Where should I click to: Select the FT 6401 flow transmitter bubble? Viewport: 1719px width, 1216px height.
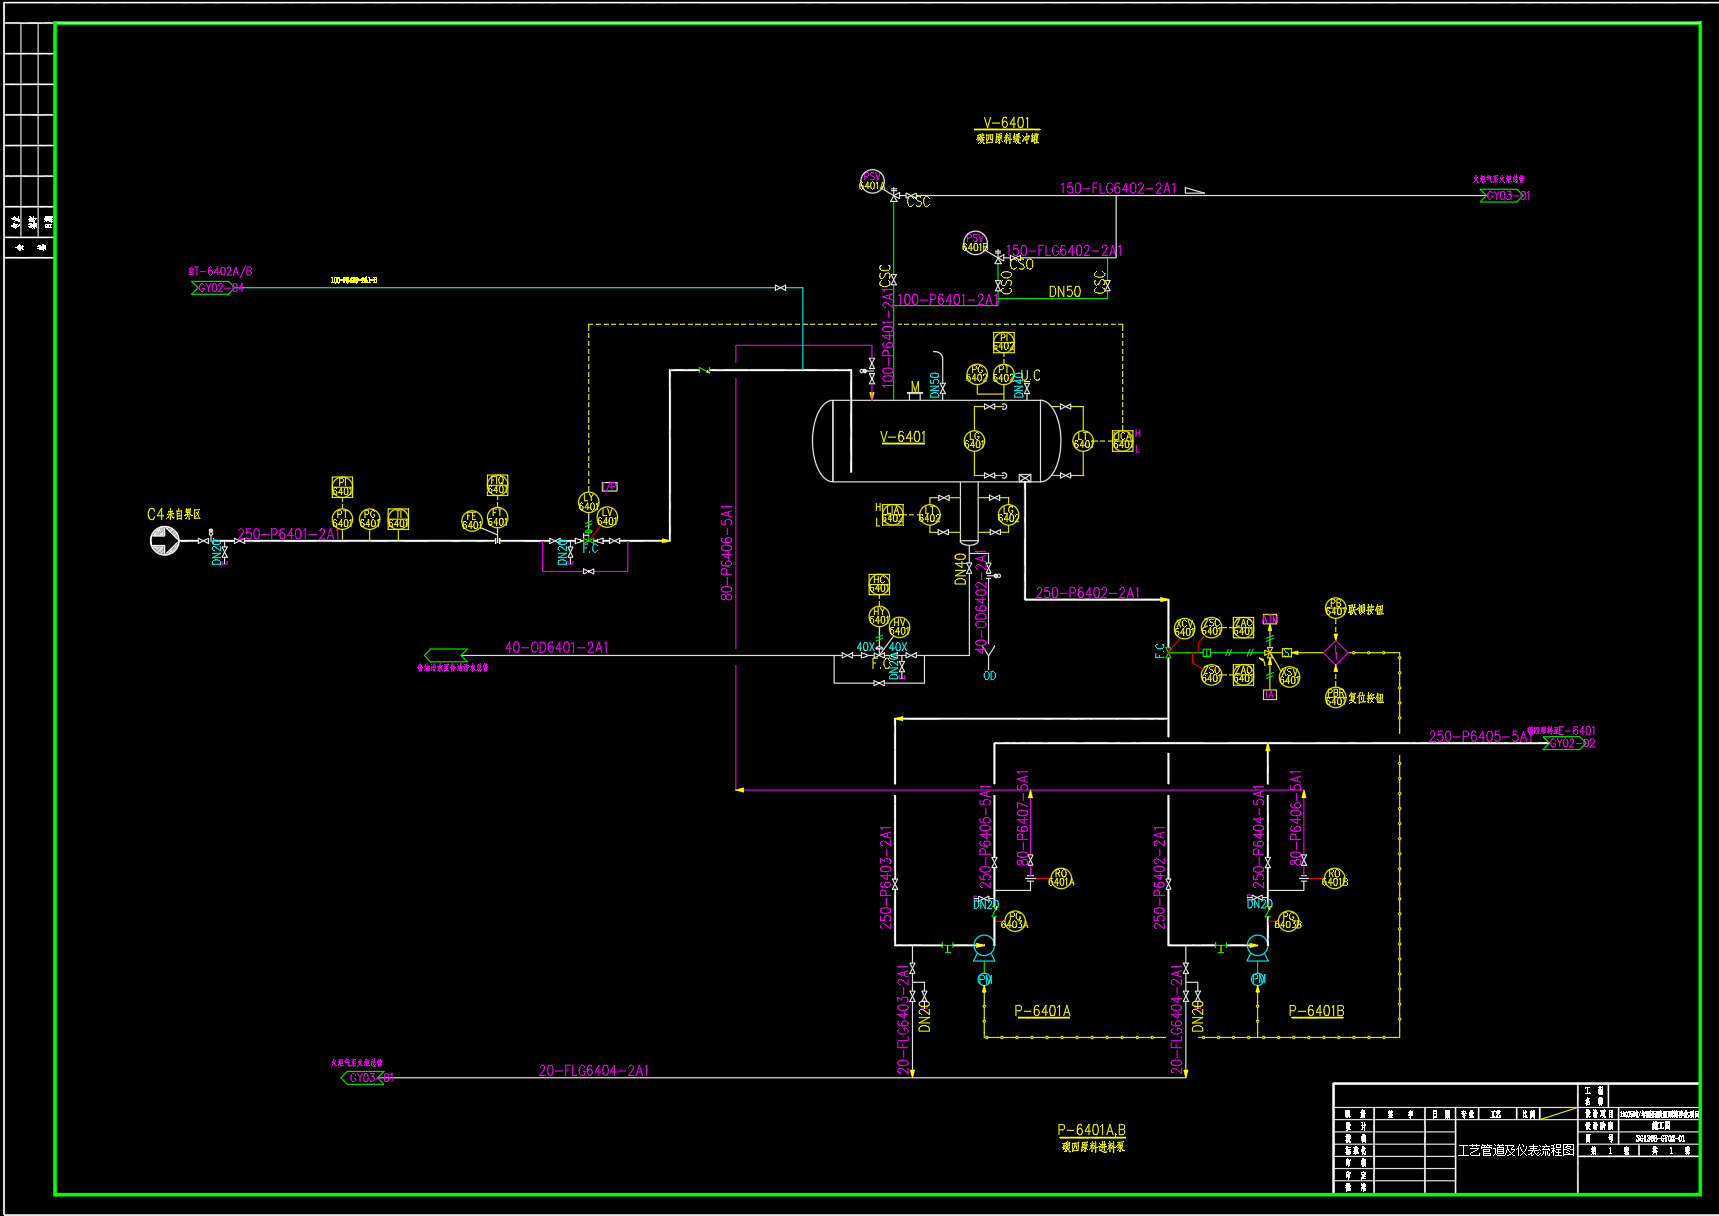[497, 518]
